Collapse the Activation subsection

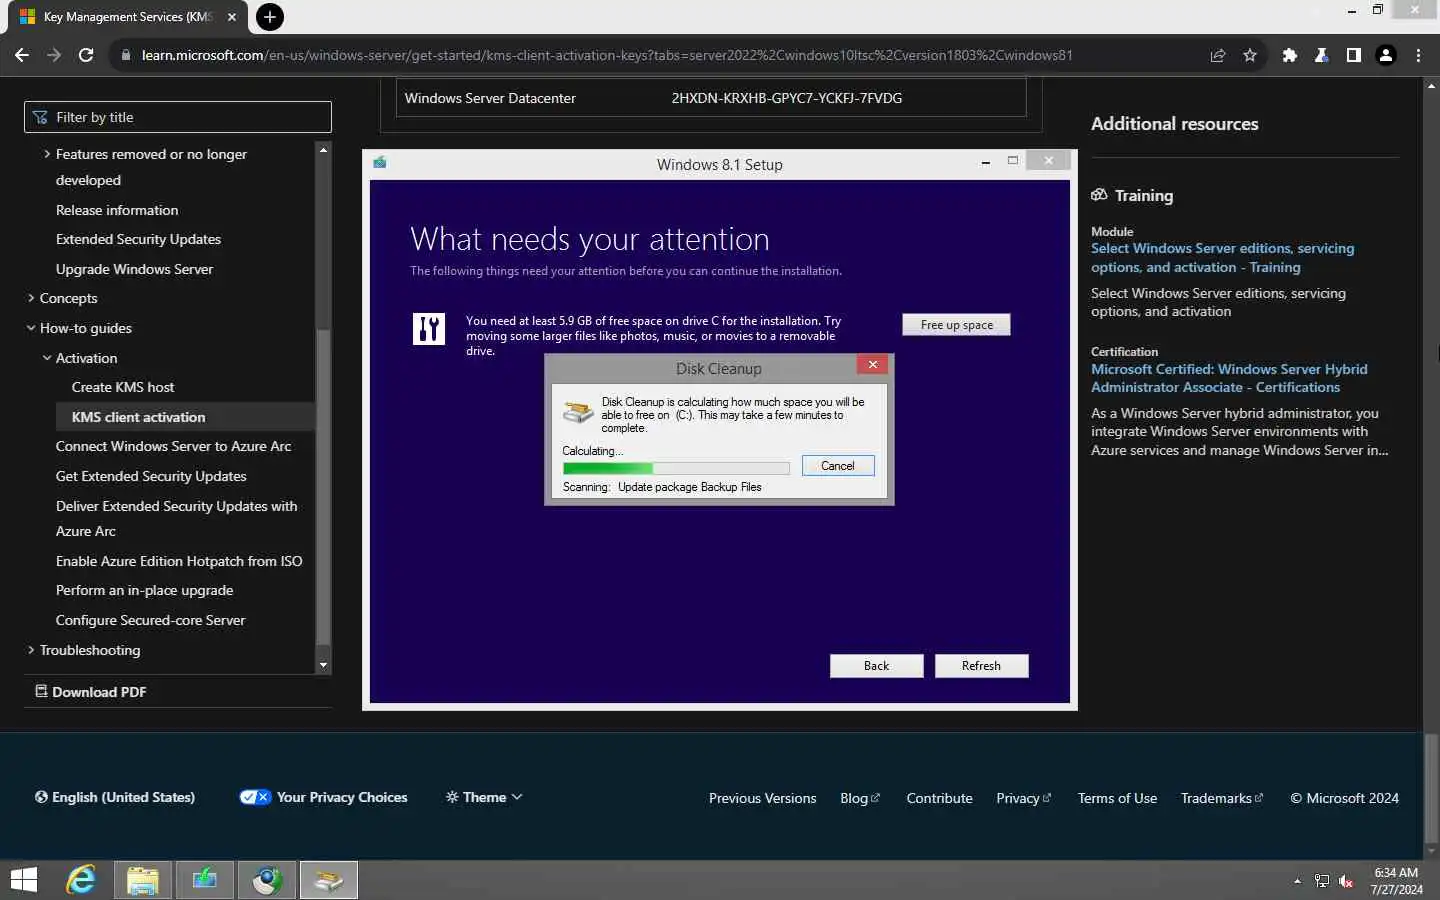click(80, 358)
